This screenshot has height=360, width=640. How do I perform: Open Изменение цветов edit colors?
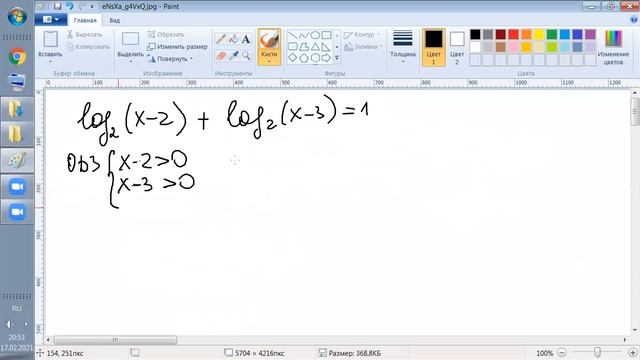coord(613,47)
